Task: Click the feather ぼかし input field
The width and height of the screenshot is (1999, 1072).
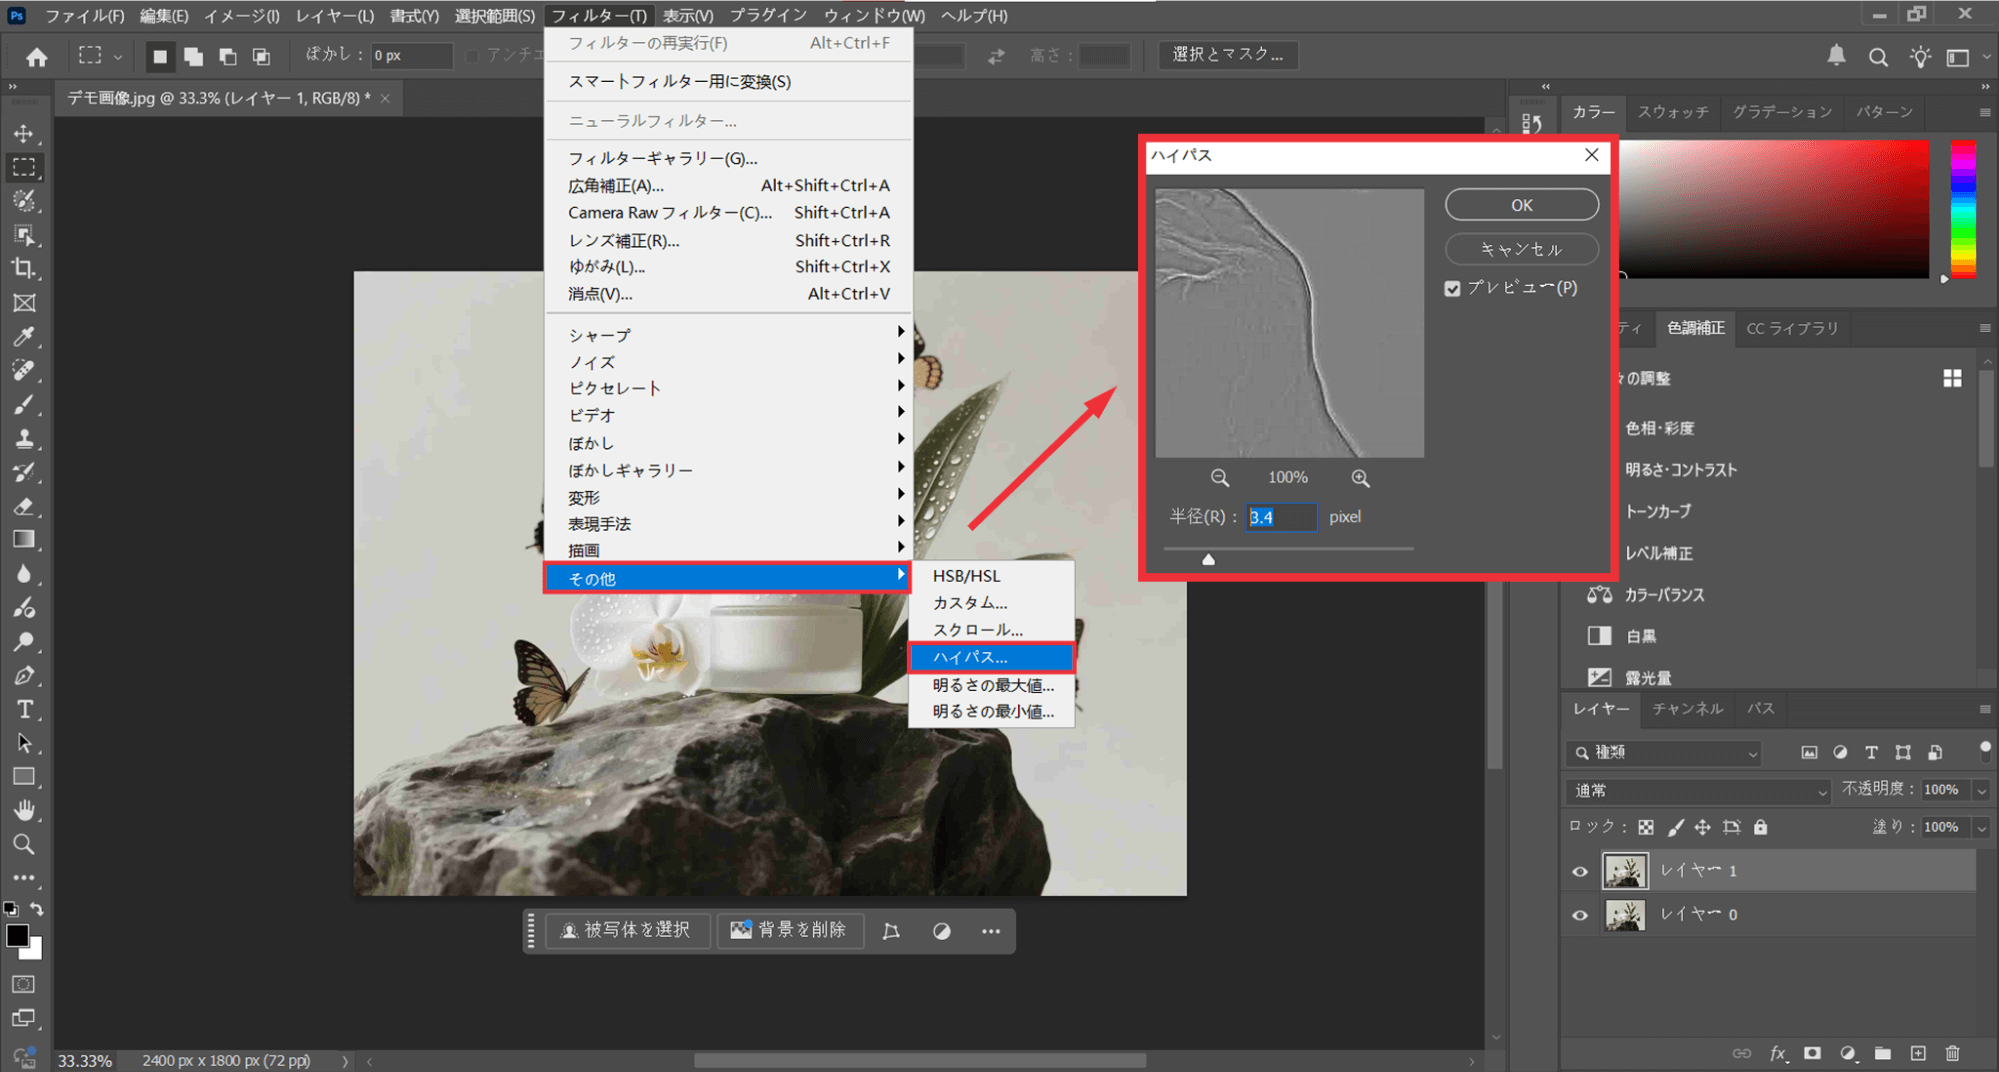Action: (x=410, y=56)
